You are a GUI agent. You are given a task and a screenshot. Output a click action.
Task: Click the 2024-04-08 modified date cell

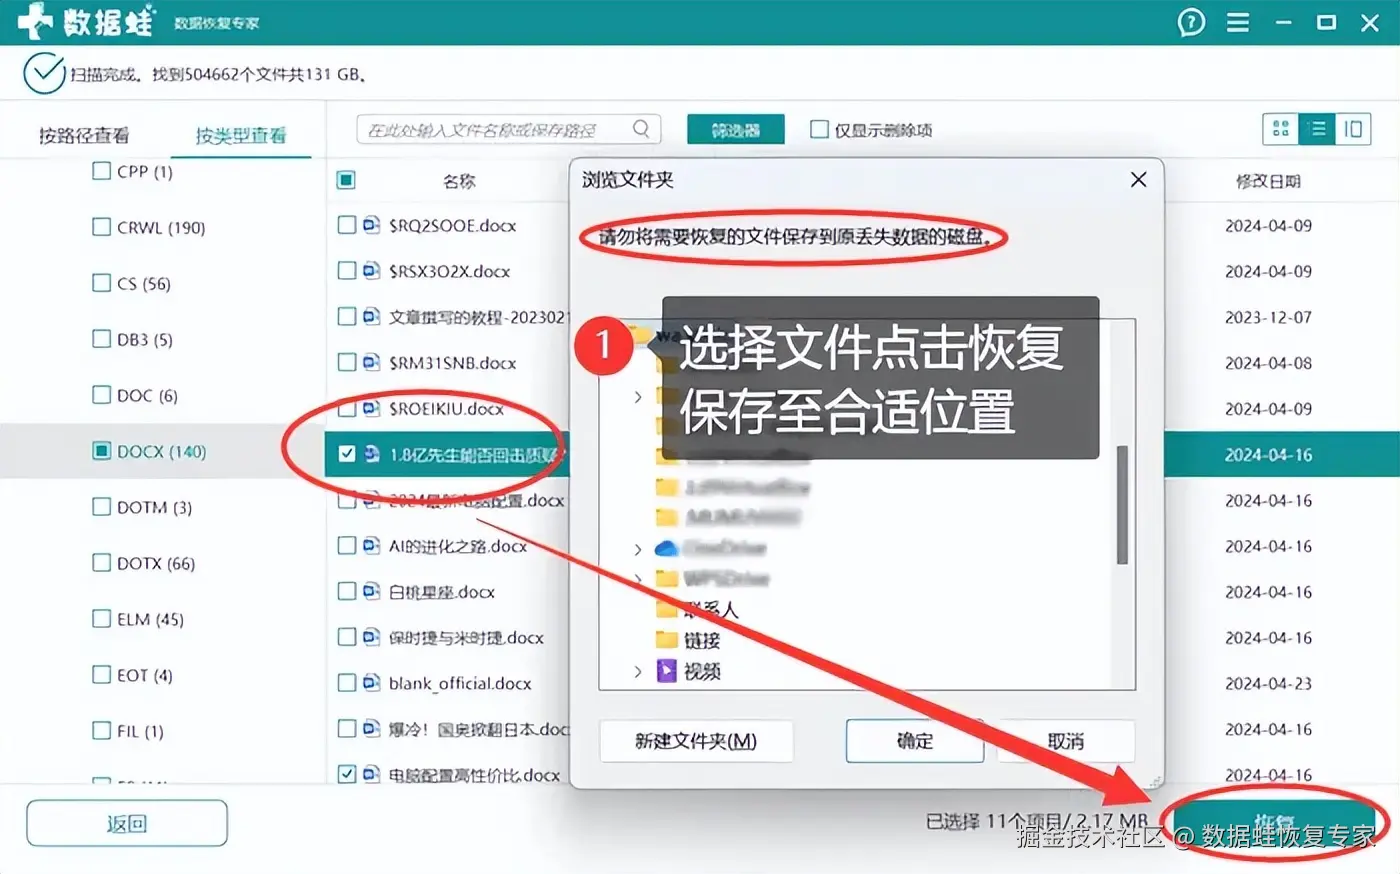pos(1268,363)
